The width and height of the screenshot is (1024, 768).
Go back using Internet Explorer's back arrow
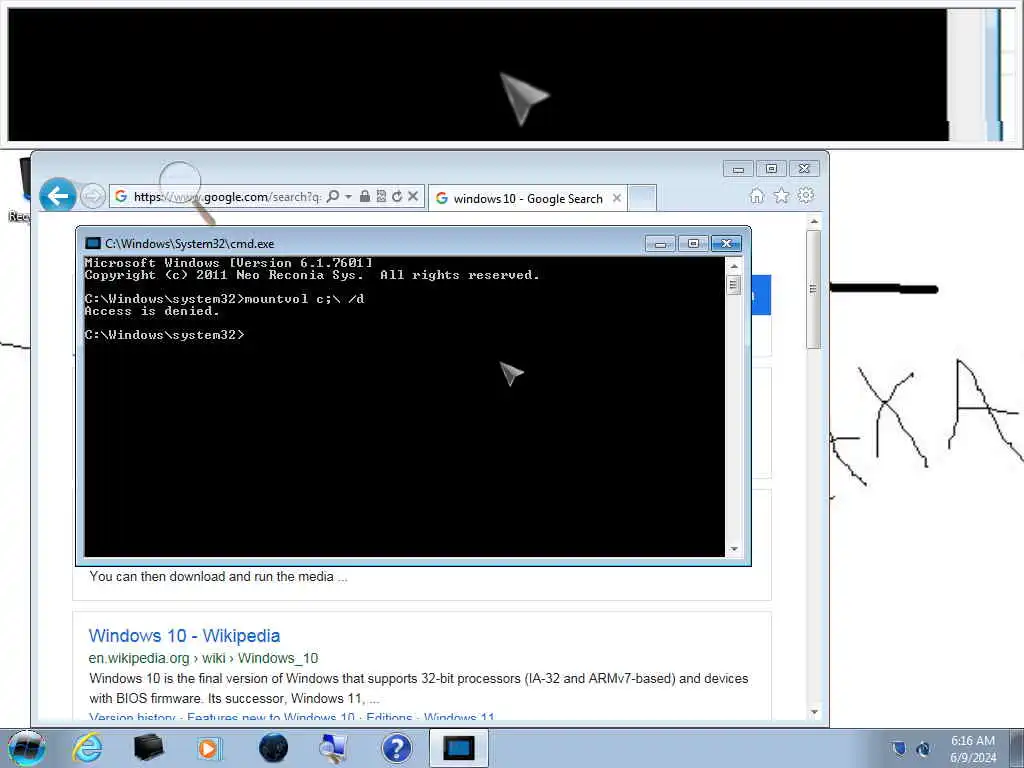(57, 195)
